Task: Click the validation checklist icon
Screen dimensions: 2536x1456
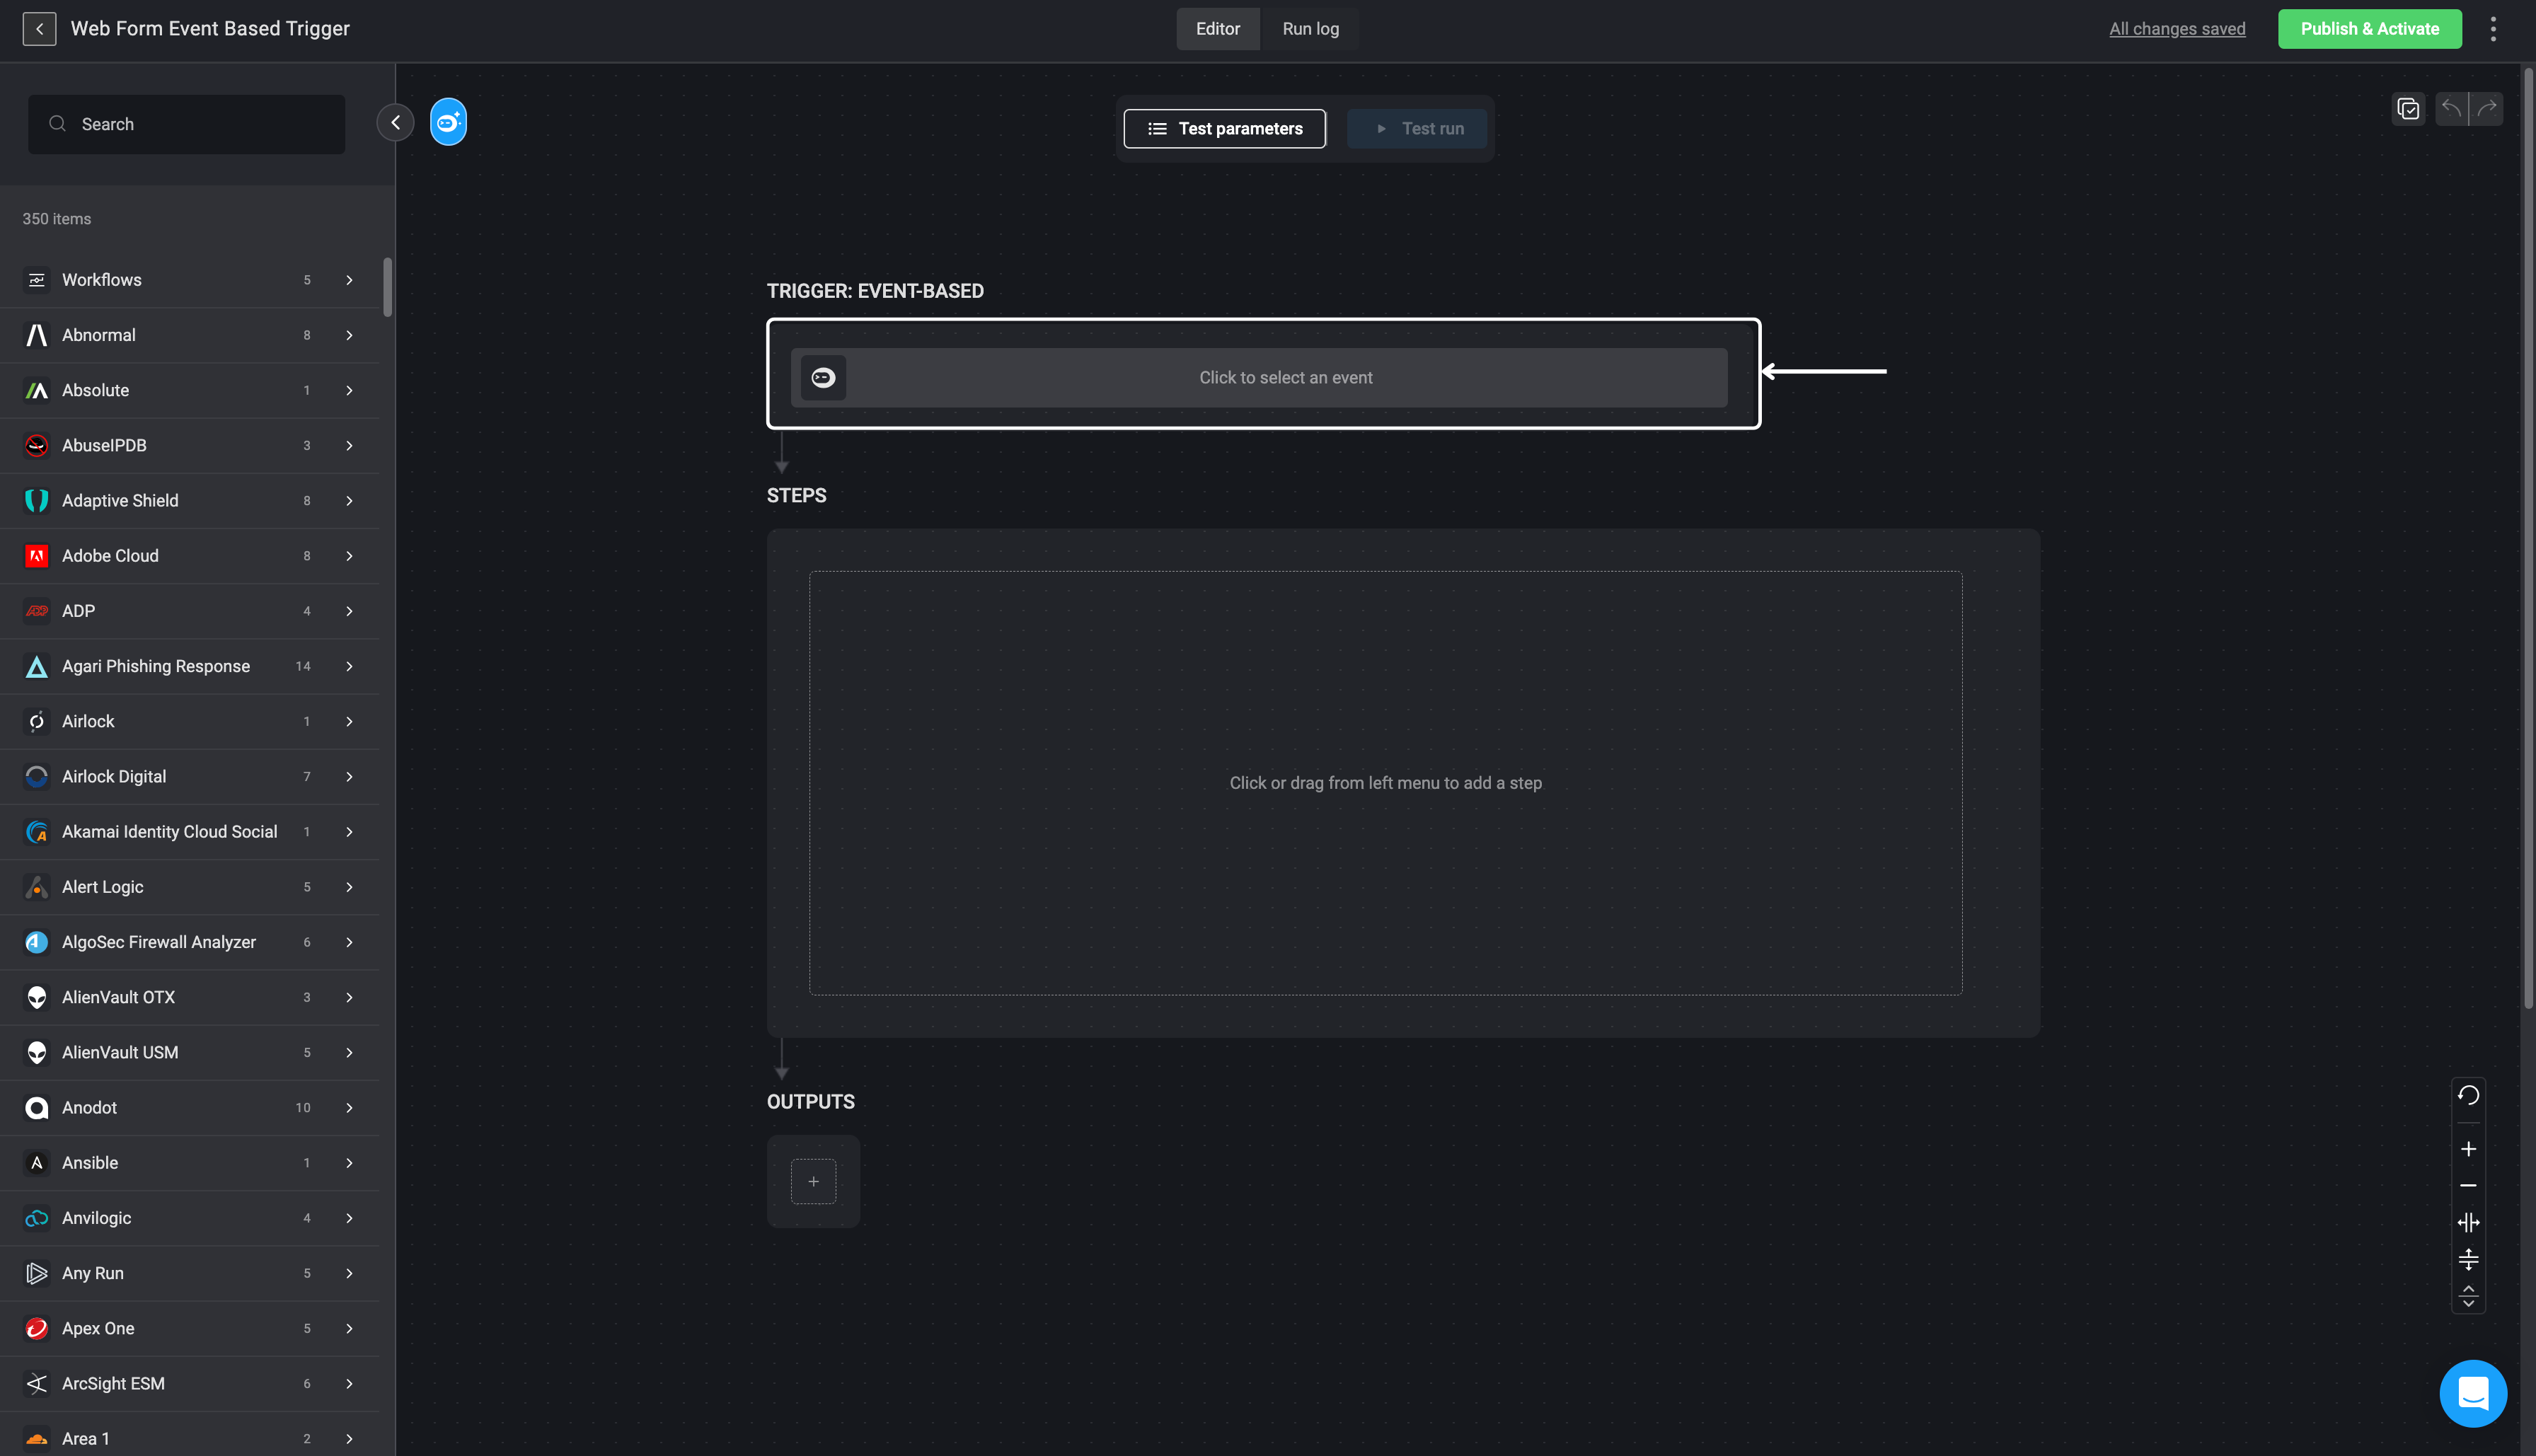Action: tap(2408, 109)
